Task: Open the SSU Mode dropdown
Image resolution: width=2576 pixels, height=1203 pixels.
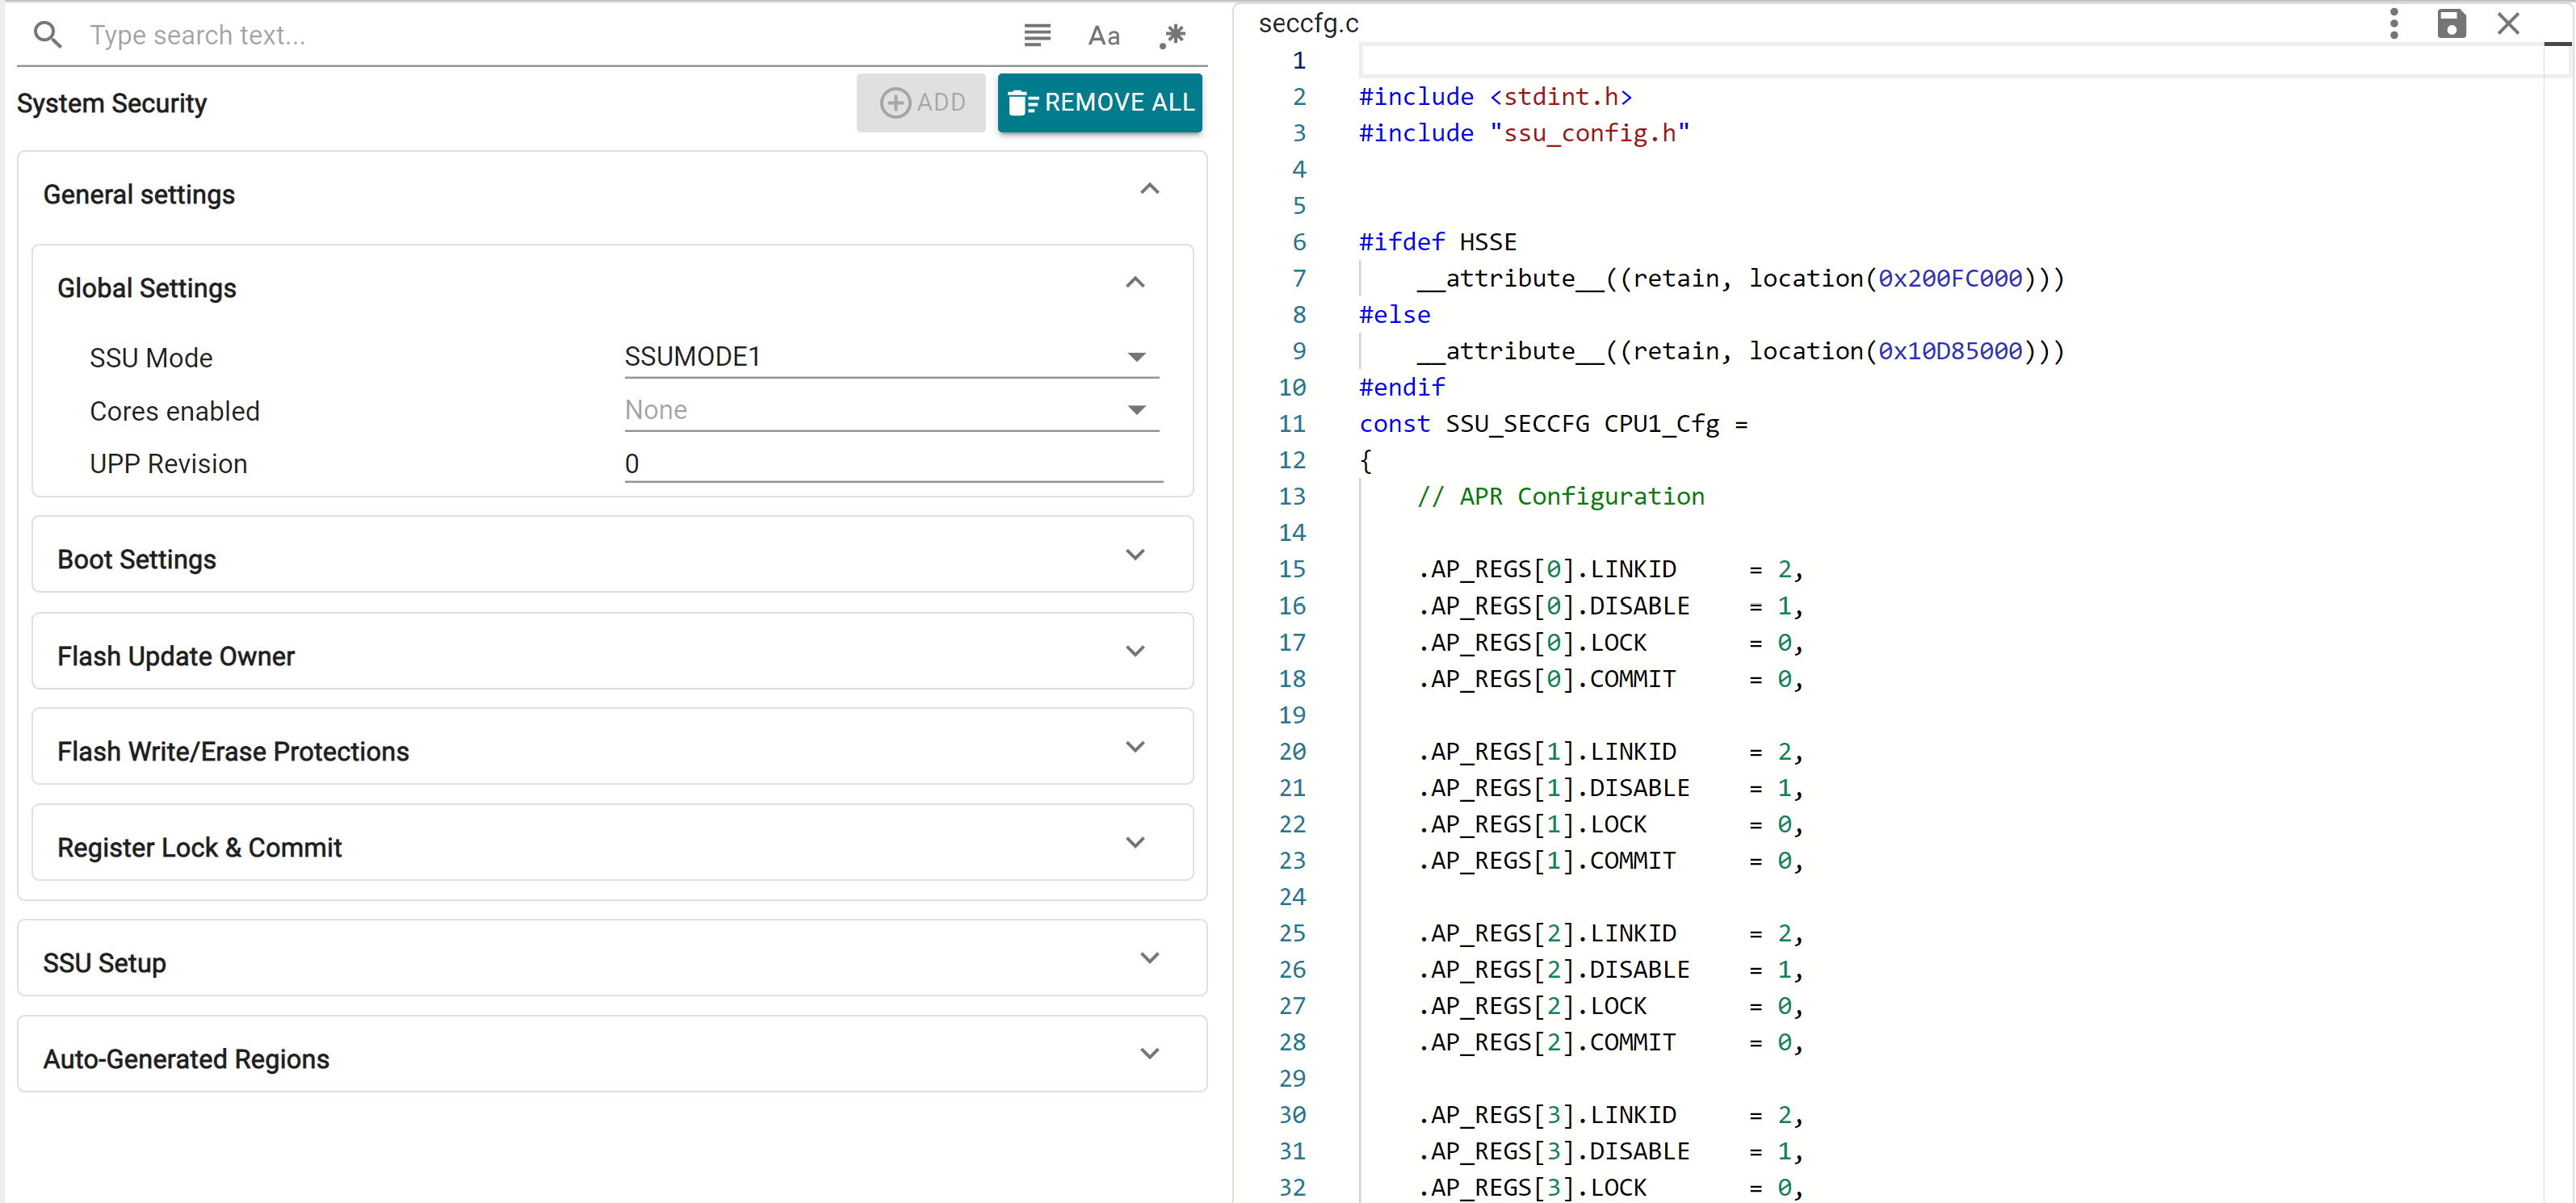Action: pyautogui.click(x=1136, y=357)
